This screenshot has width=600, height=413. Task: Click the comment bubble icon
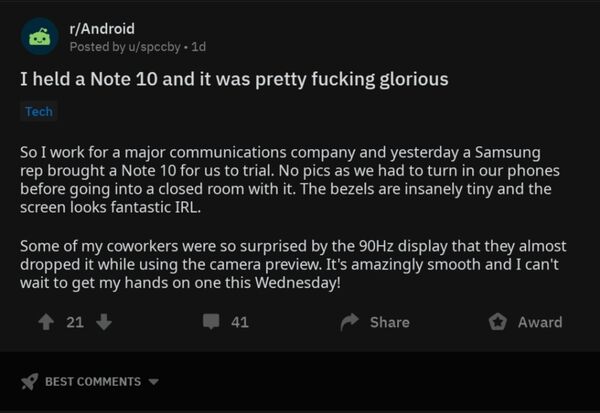tap(210, 322)
